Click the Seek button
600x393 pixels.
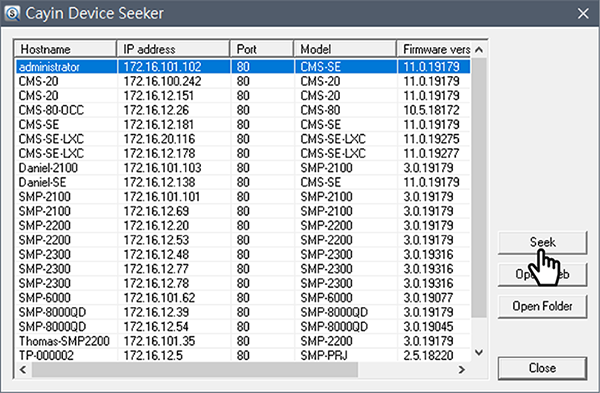[542, 242]
